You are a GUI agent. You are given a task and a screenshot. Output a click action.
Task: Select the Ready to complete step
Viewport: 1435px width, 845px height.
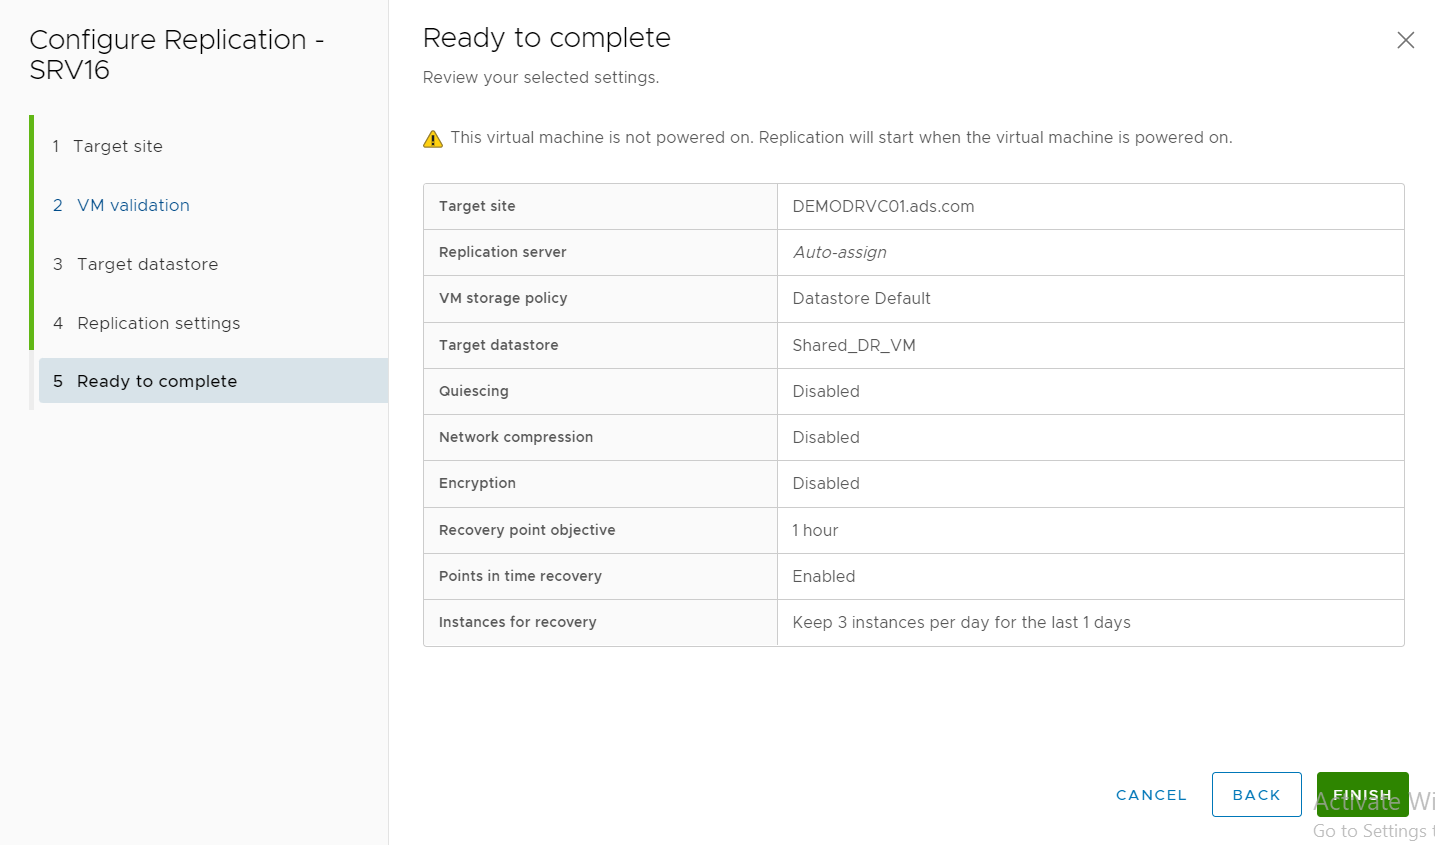(x=157, y=381)
